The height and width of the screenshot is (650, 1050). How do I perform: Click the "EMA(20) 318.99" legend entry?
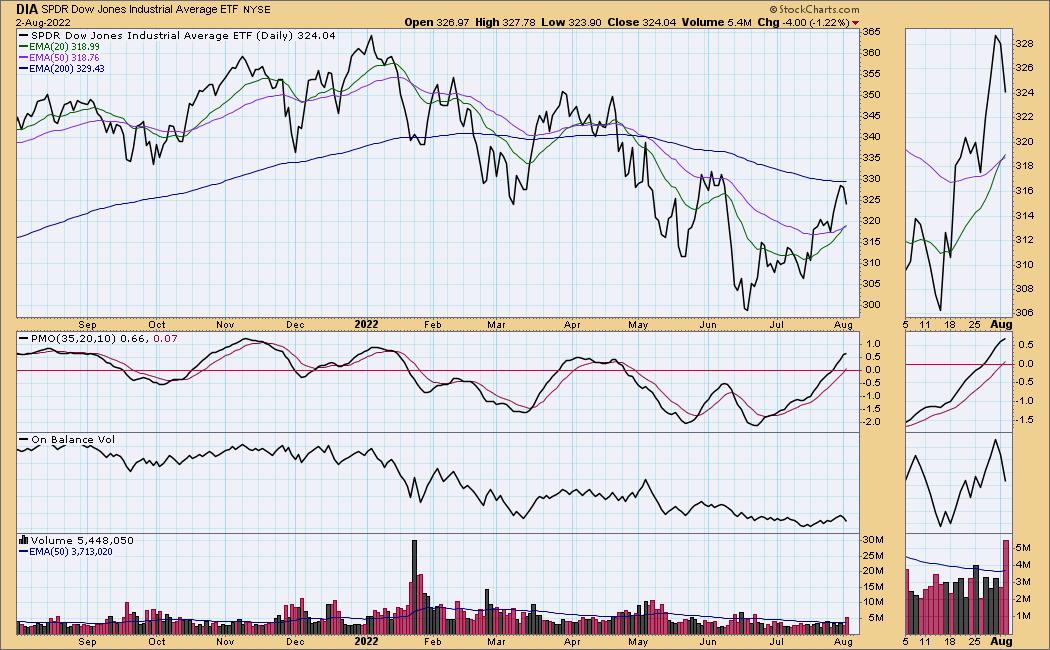pyautogui.click(x=64, y=47)
